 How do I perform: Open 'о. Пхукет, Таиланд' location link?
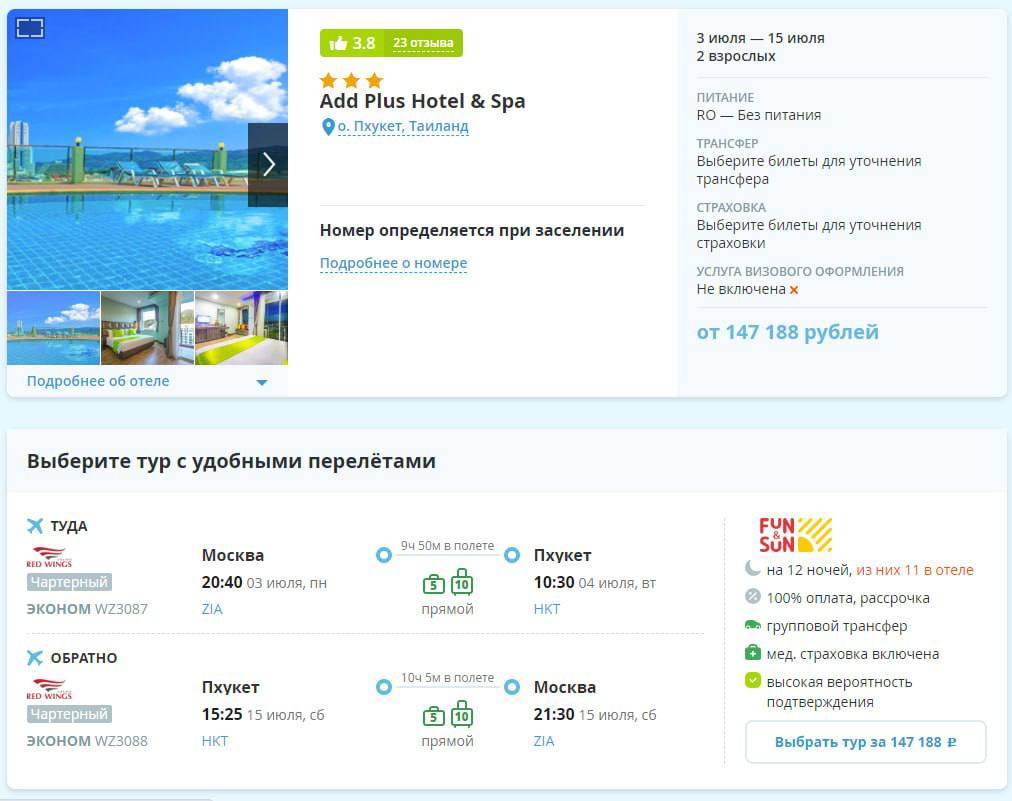[x=403, y=126]
